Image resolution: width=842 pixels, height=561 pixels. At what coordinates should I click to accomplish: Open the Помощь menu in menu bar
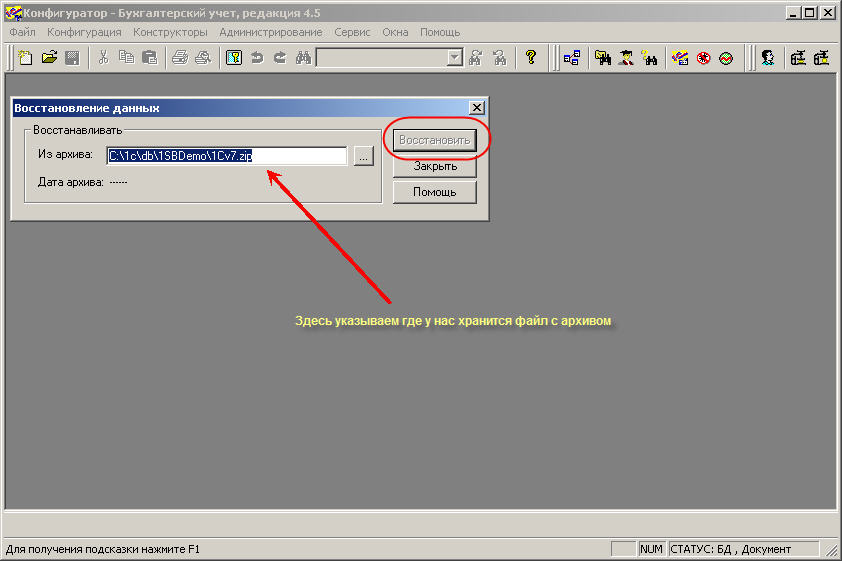point(440,32)
